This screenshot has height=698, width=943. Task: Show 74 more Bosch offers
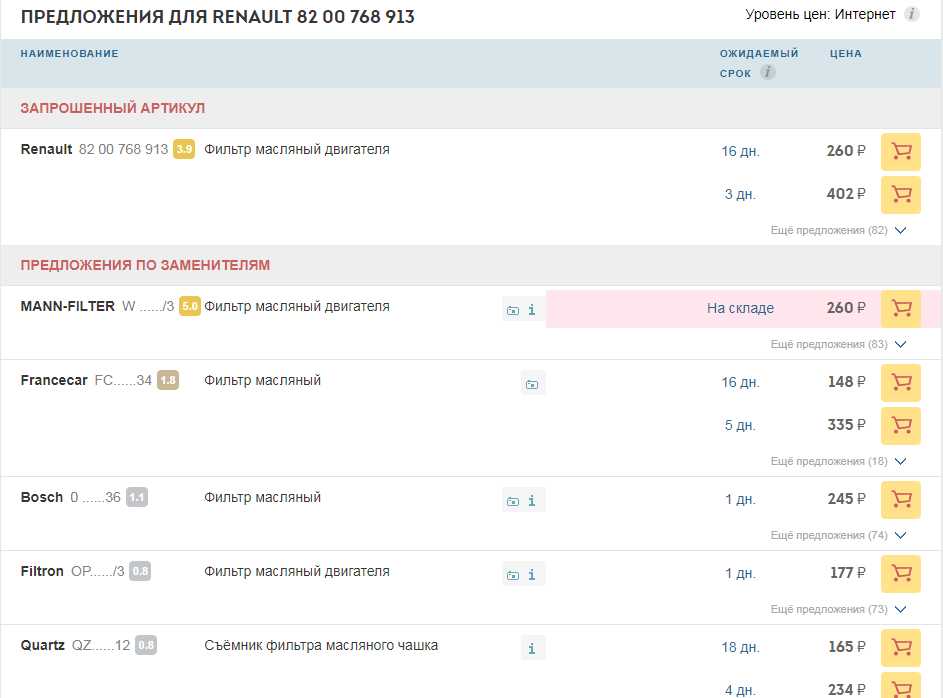click(838, 535)
